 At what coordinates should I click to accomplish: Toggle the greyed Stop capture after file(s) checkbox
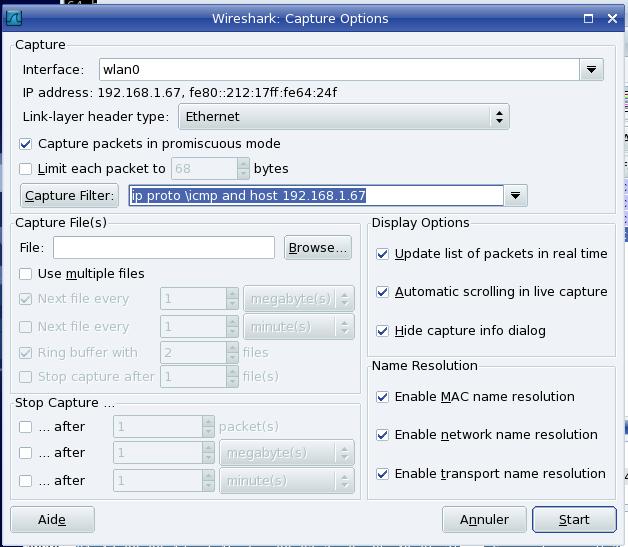(x=26, y=377)
